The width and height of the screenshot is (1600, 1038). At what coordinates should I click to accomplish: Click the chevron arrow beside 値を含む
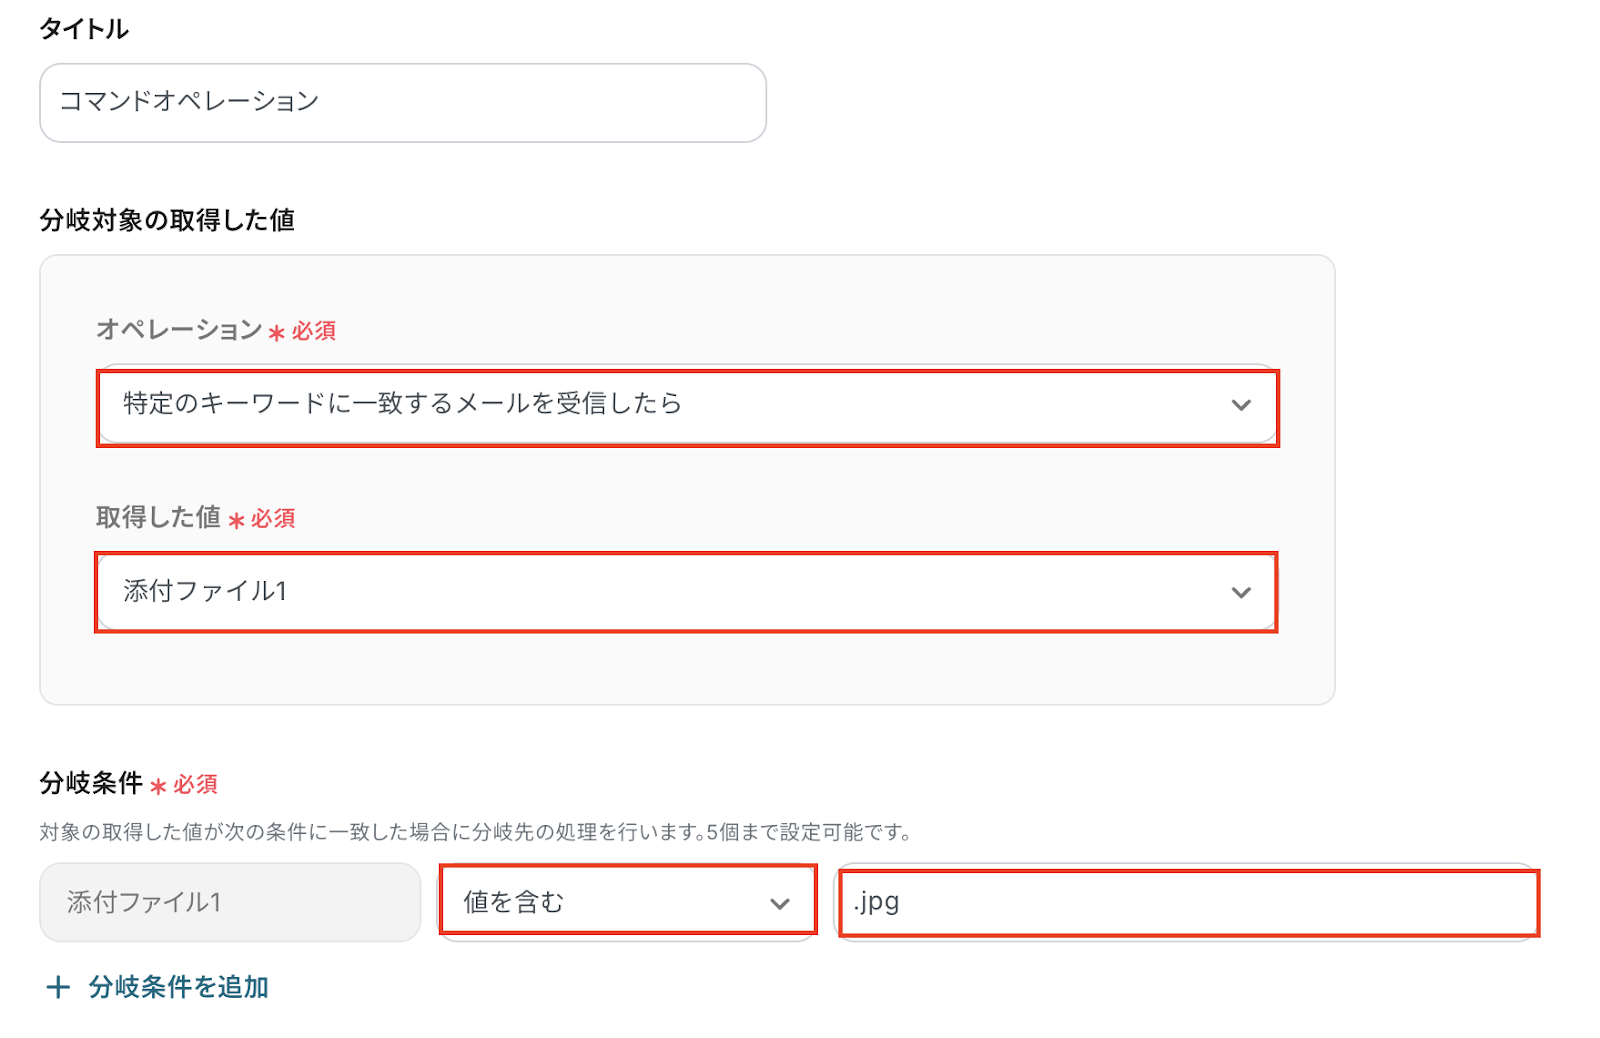click(x=780, y=903)
